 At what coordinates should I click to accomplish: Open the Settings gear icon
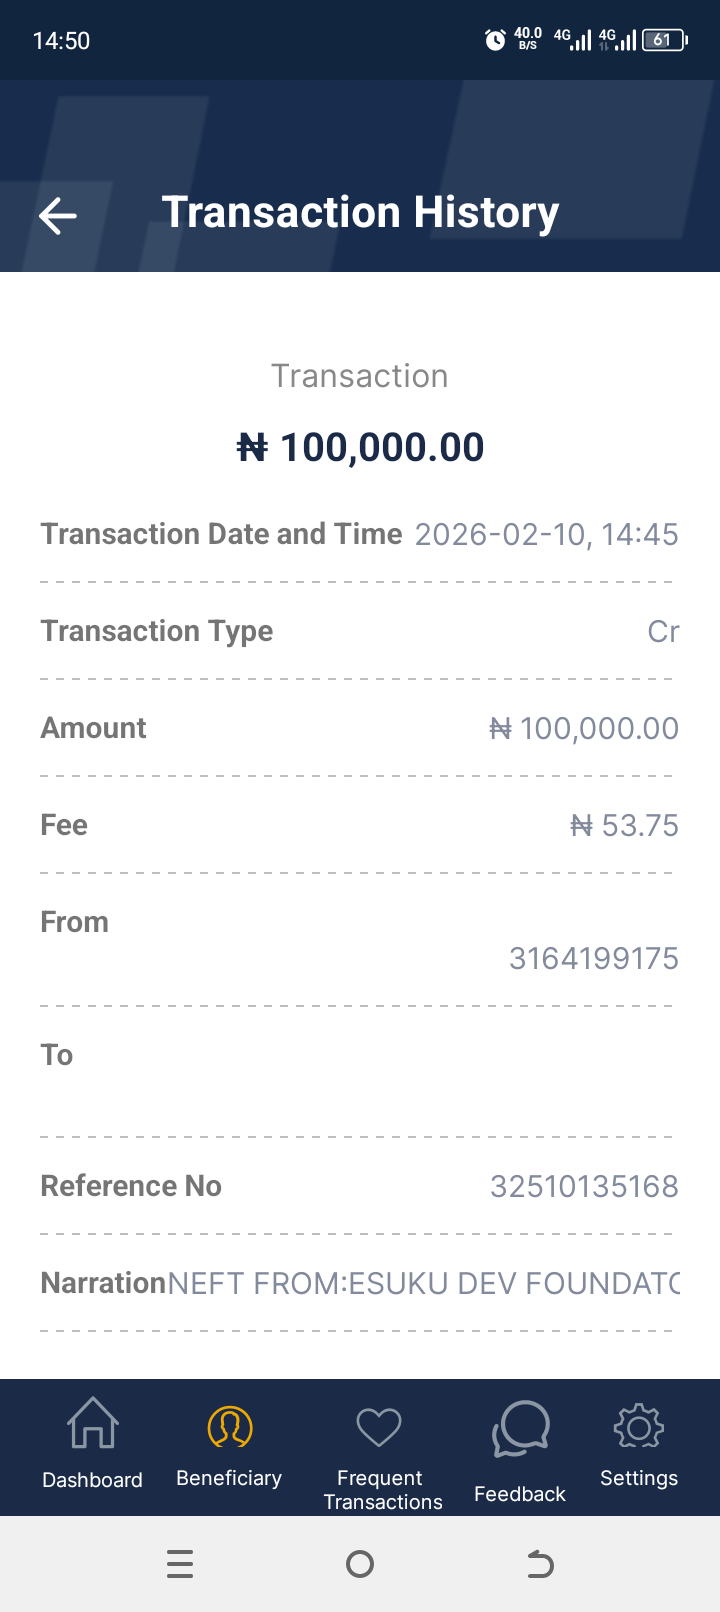click(x=639, y=1427)
